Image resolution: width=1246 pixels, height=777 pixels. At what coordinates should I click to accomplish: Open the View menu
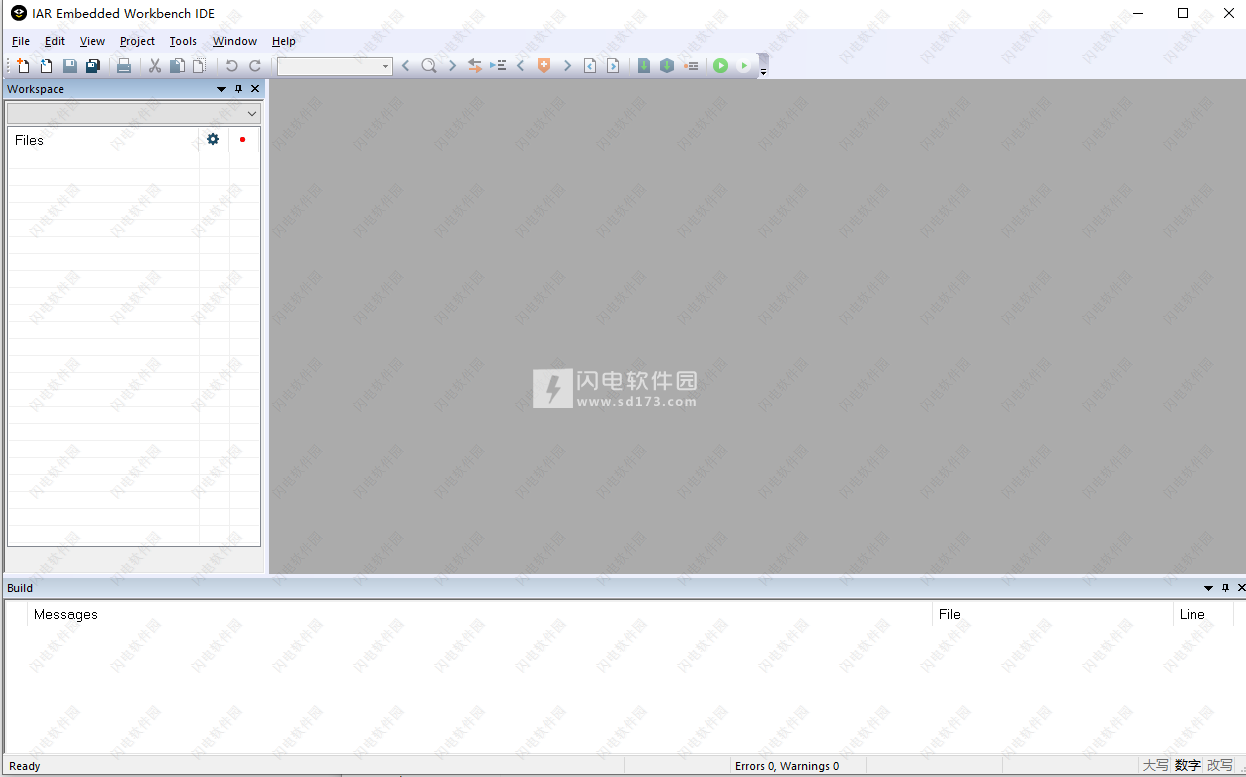coord(92,41)
